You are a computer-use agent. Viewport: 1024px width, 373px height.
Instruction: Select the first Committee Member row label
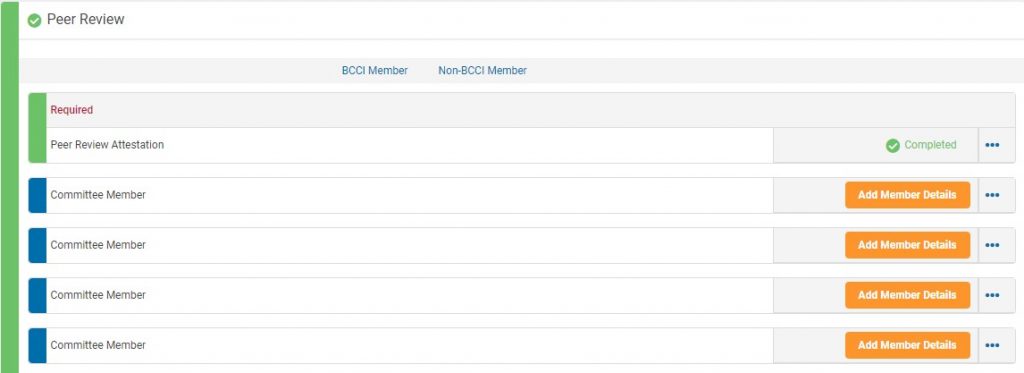click(x=98, y=195)
